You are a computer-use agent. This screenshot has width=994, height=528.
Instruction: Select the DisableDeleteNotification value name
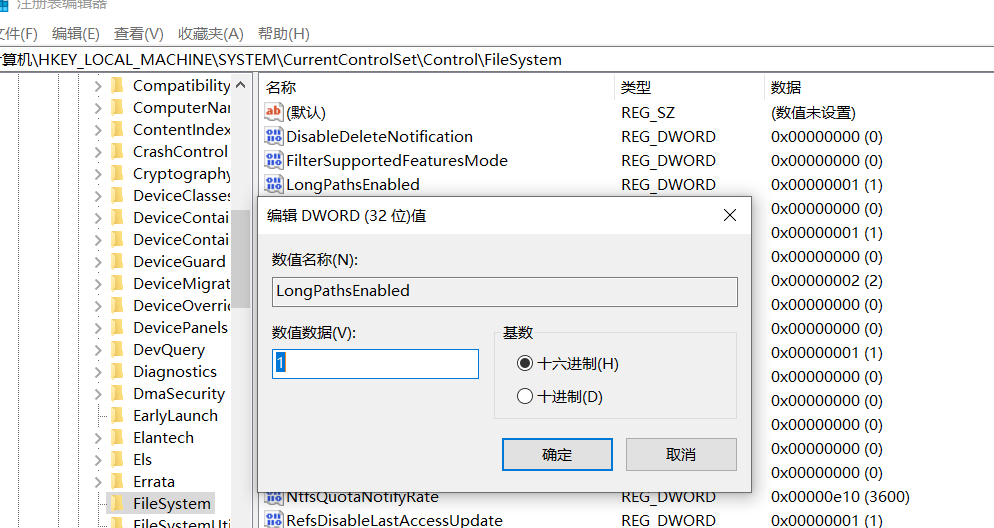[x=379, y=136]
